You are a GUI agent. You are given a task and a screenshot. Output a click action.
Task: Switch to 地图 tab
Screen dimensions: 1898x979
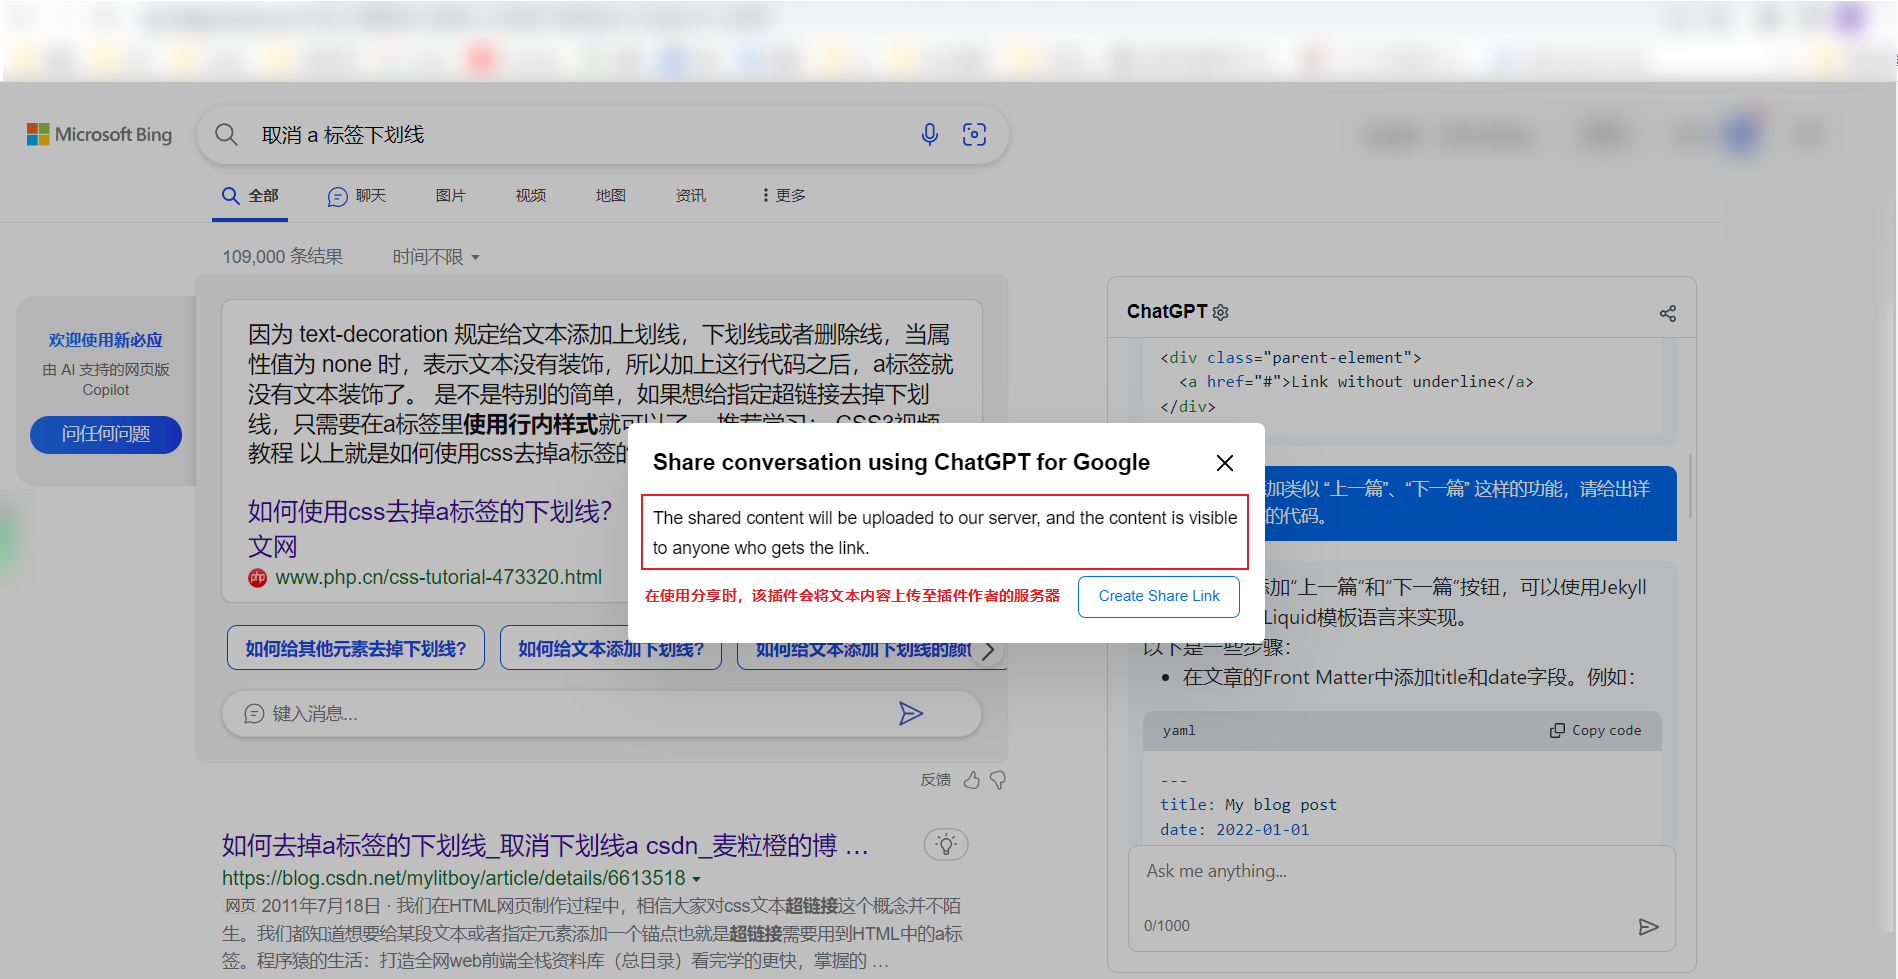tap(610, 196)
